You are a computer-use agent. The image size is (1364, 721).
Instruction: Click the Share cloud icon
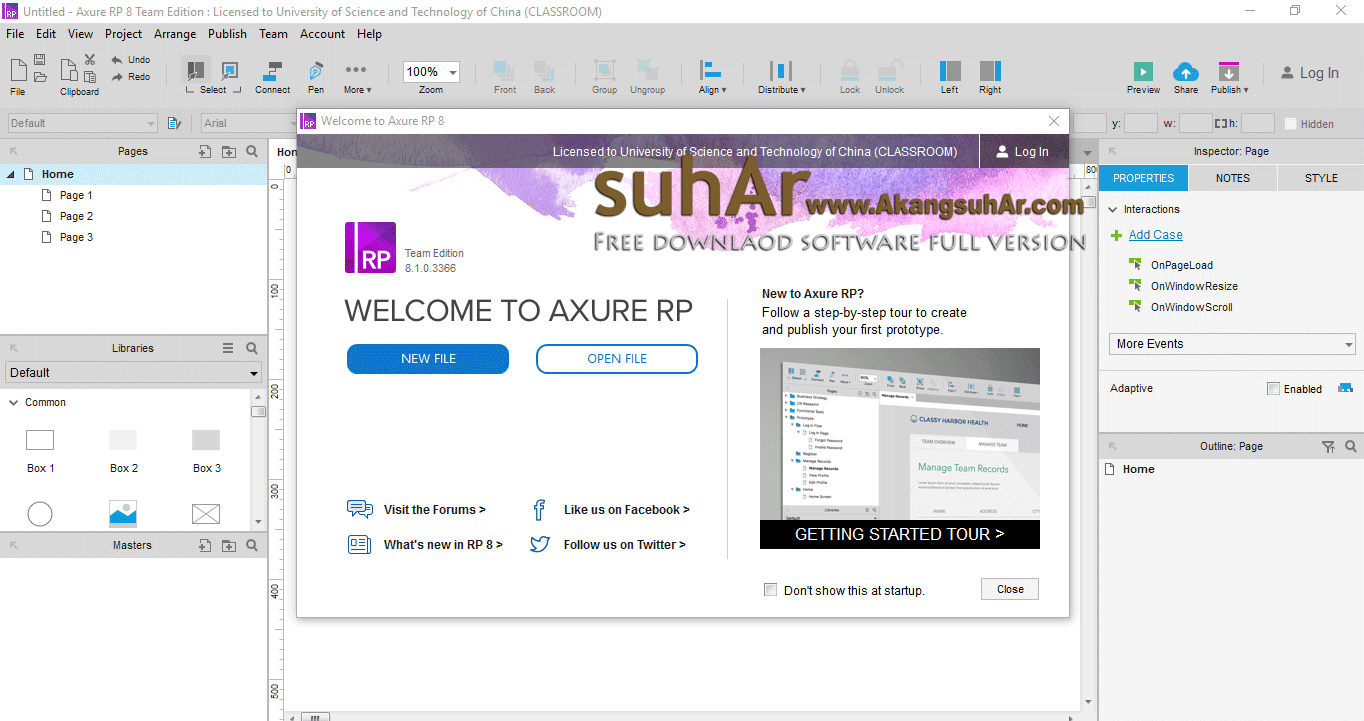point(1186,71)
